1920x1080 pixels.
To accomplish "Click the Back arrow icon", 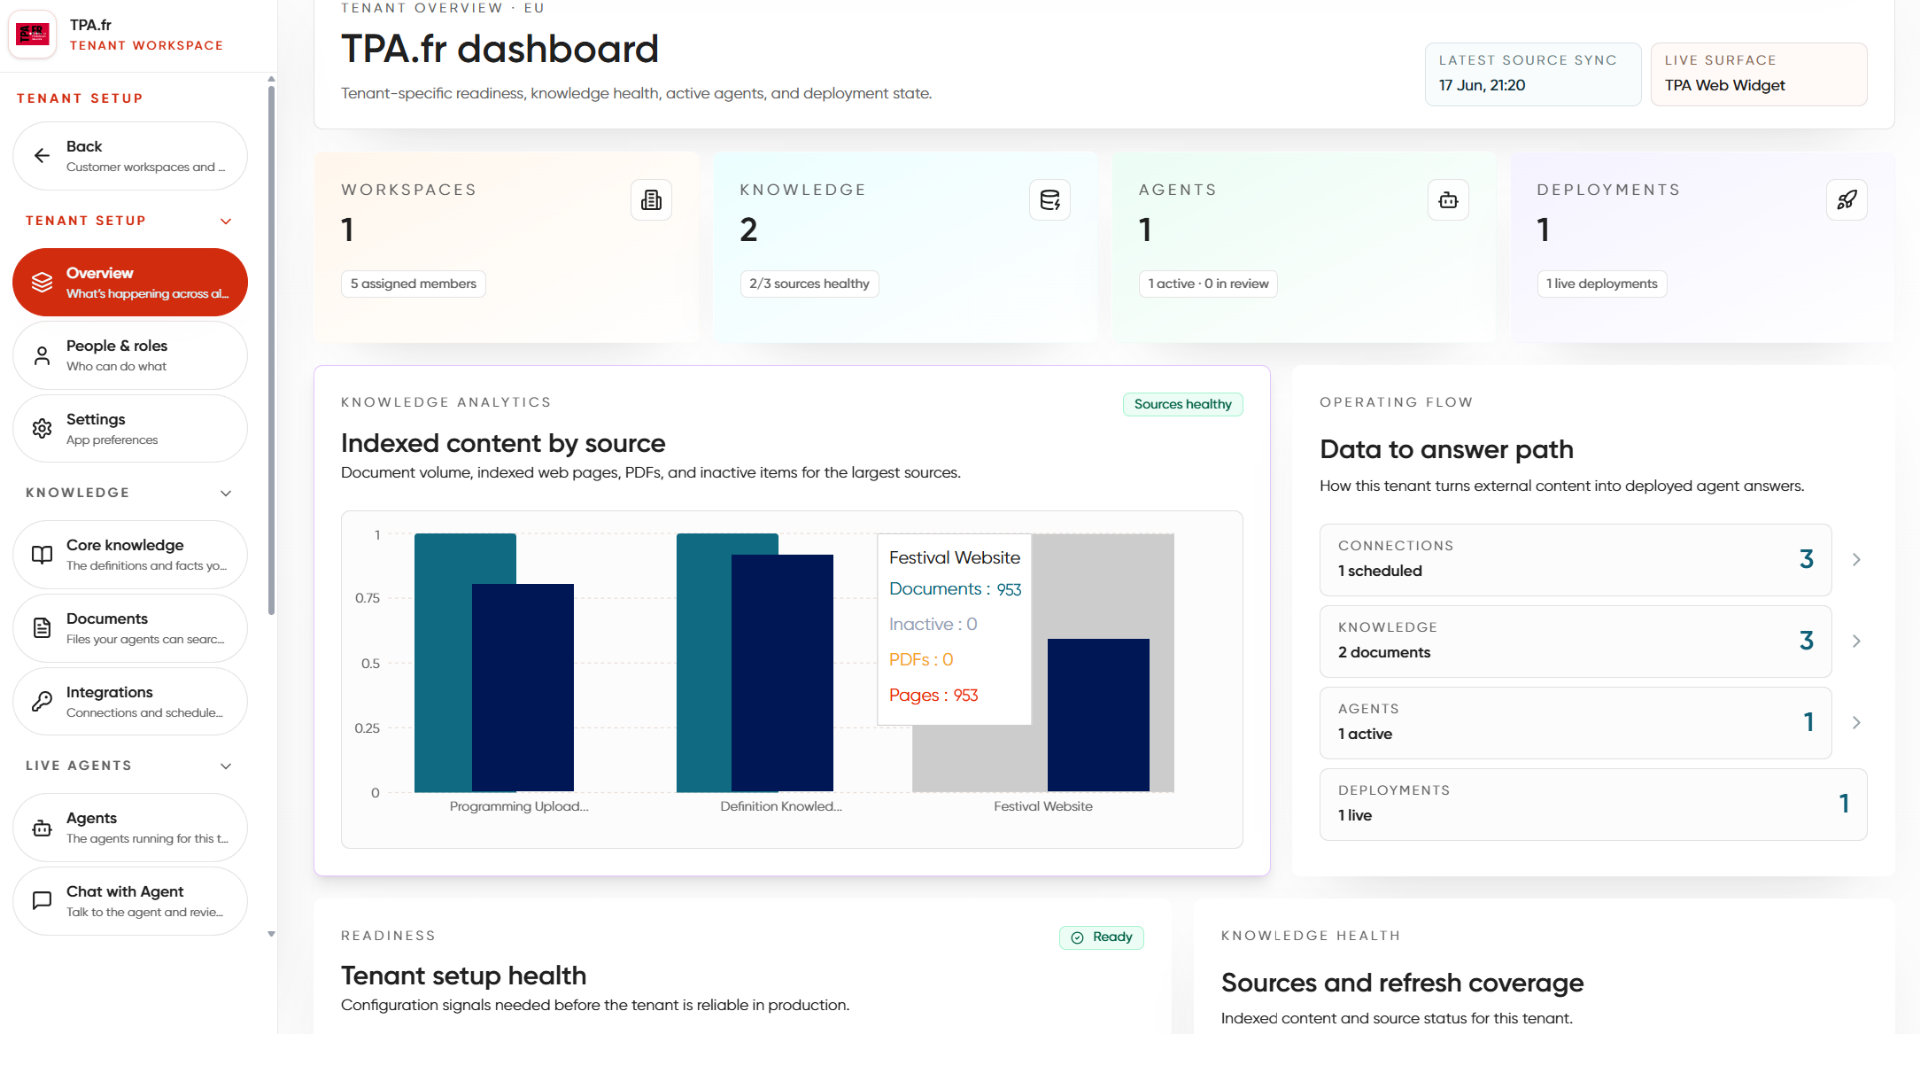I will (42, 155).
